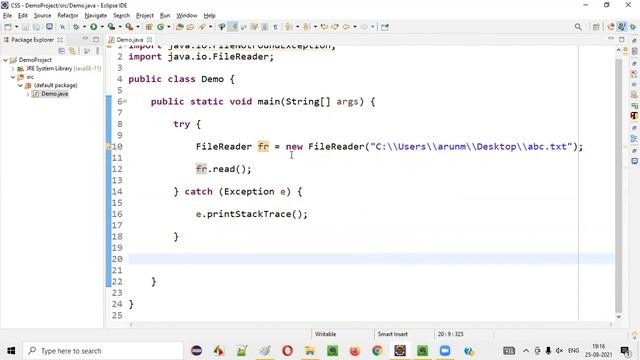Image resolution: width=640 pixels, height=360 pixels.
Task: Open Debug configurations dropdown arrow
Action: [x=84, y=27]
